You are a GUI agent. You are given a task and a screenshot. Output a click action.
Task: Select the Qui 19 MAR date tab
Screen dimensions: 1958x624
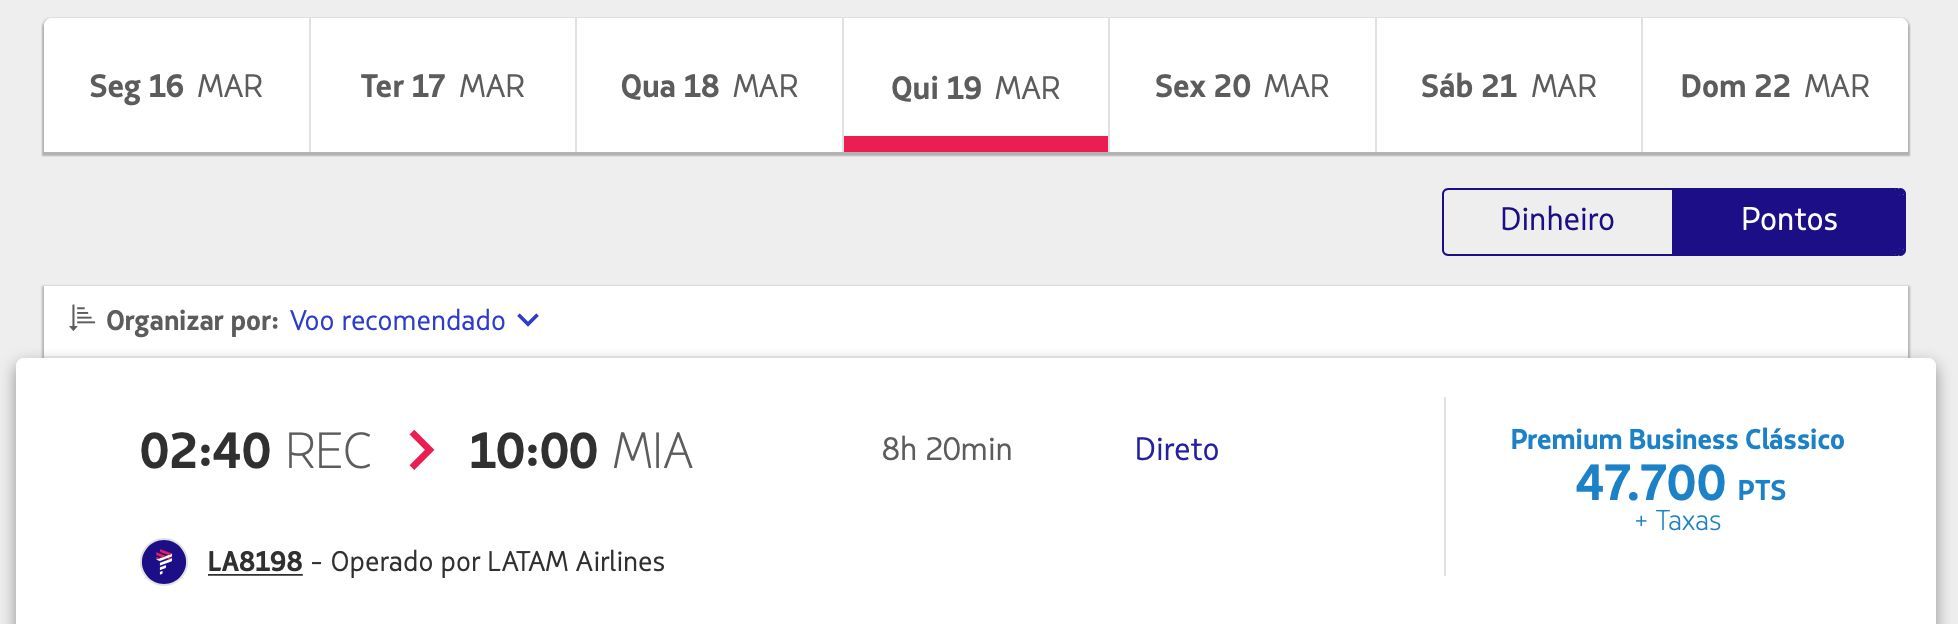click(x=976, y=86)
